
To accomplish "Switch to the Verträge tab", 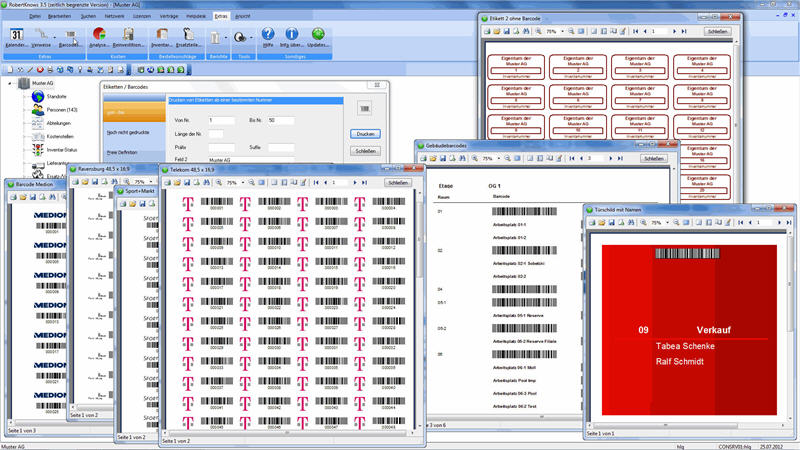I will click(169, 16).
